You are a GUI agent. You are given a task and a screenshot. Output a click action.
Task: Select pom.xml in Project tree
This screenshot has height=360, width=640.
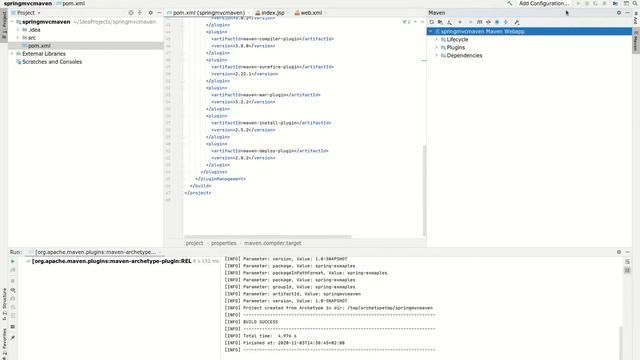39,46
